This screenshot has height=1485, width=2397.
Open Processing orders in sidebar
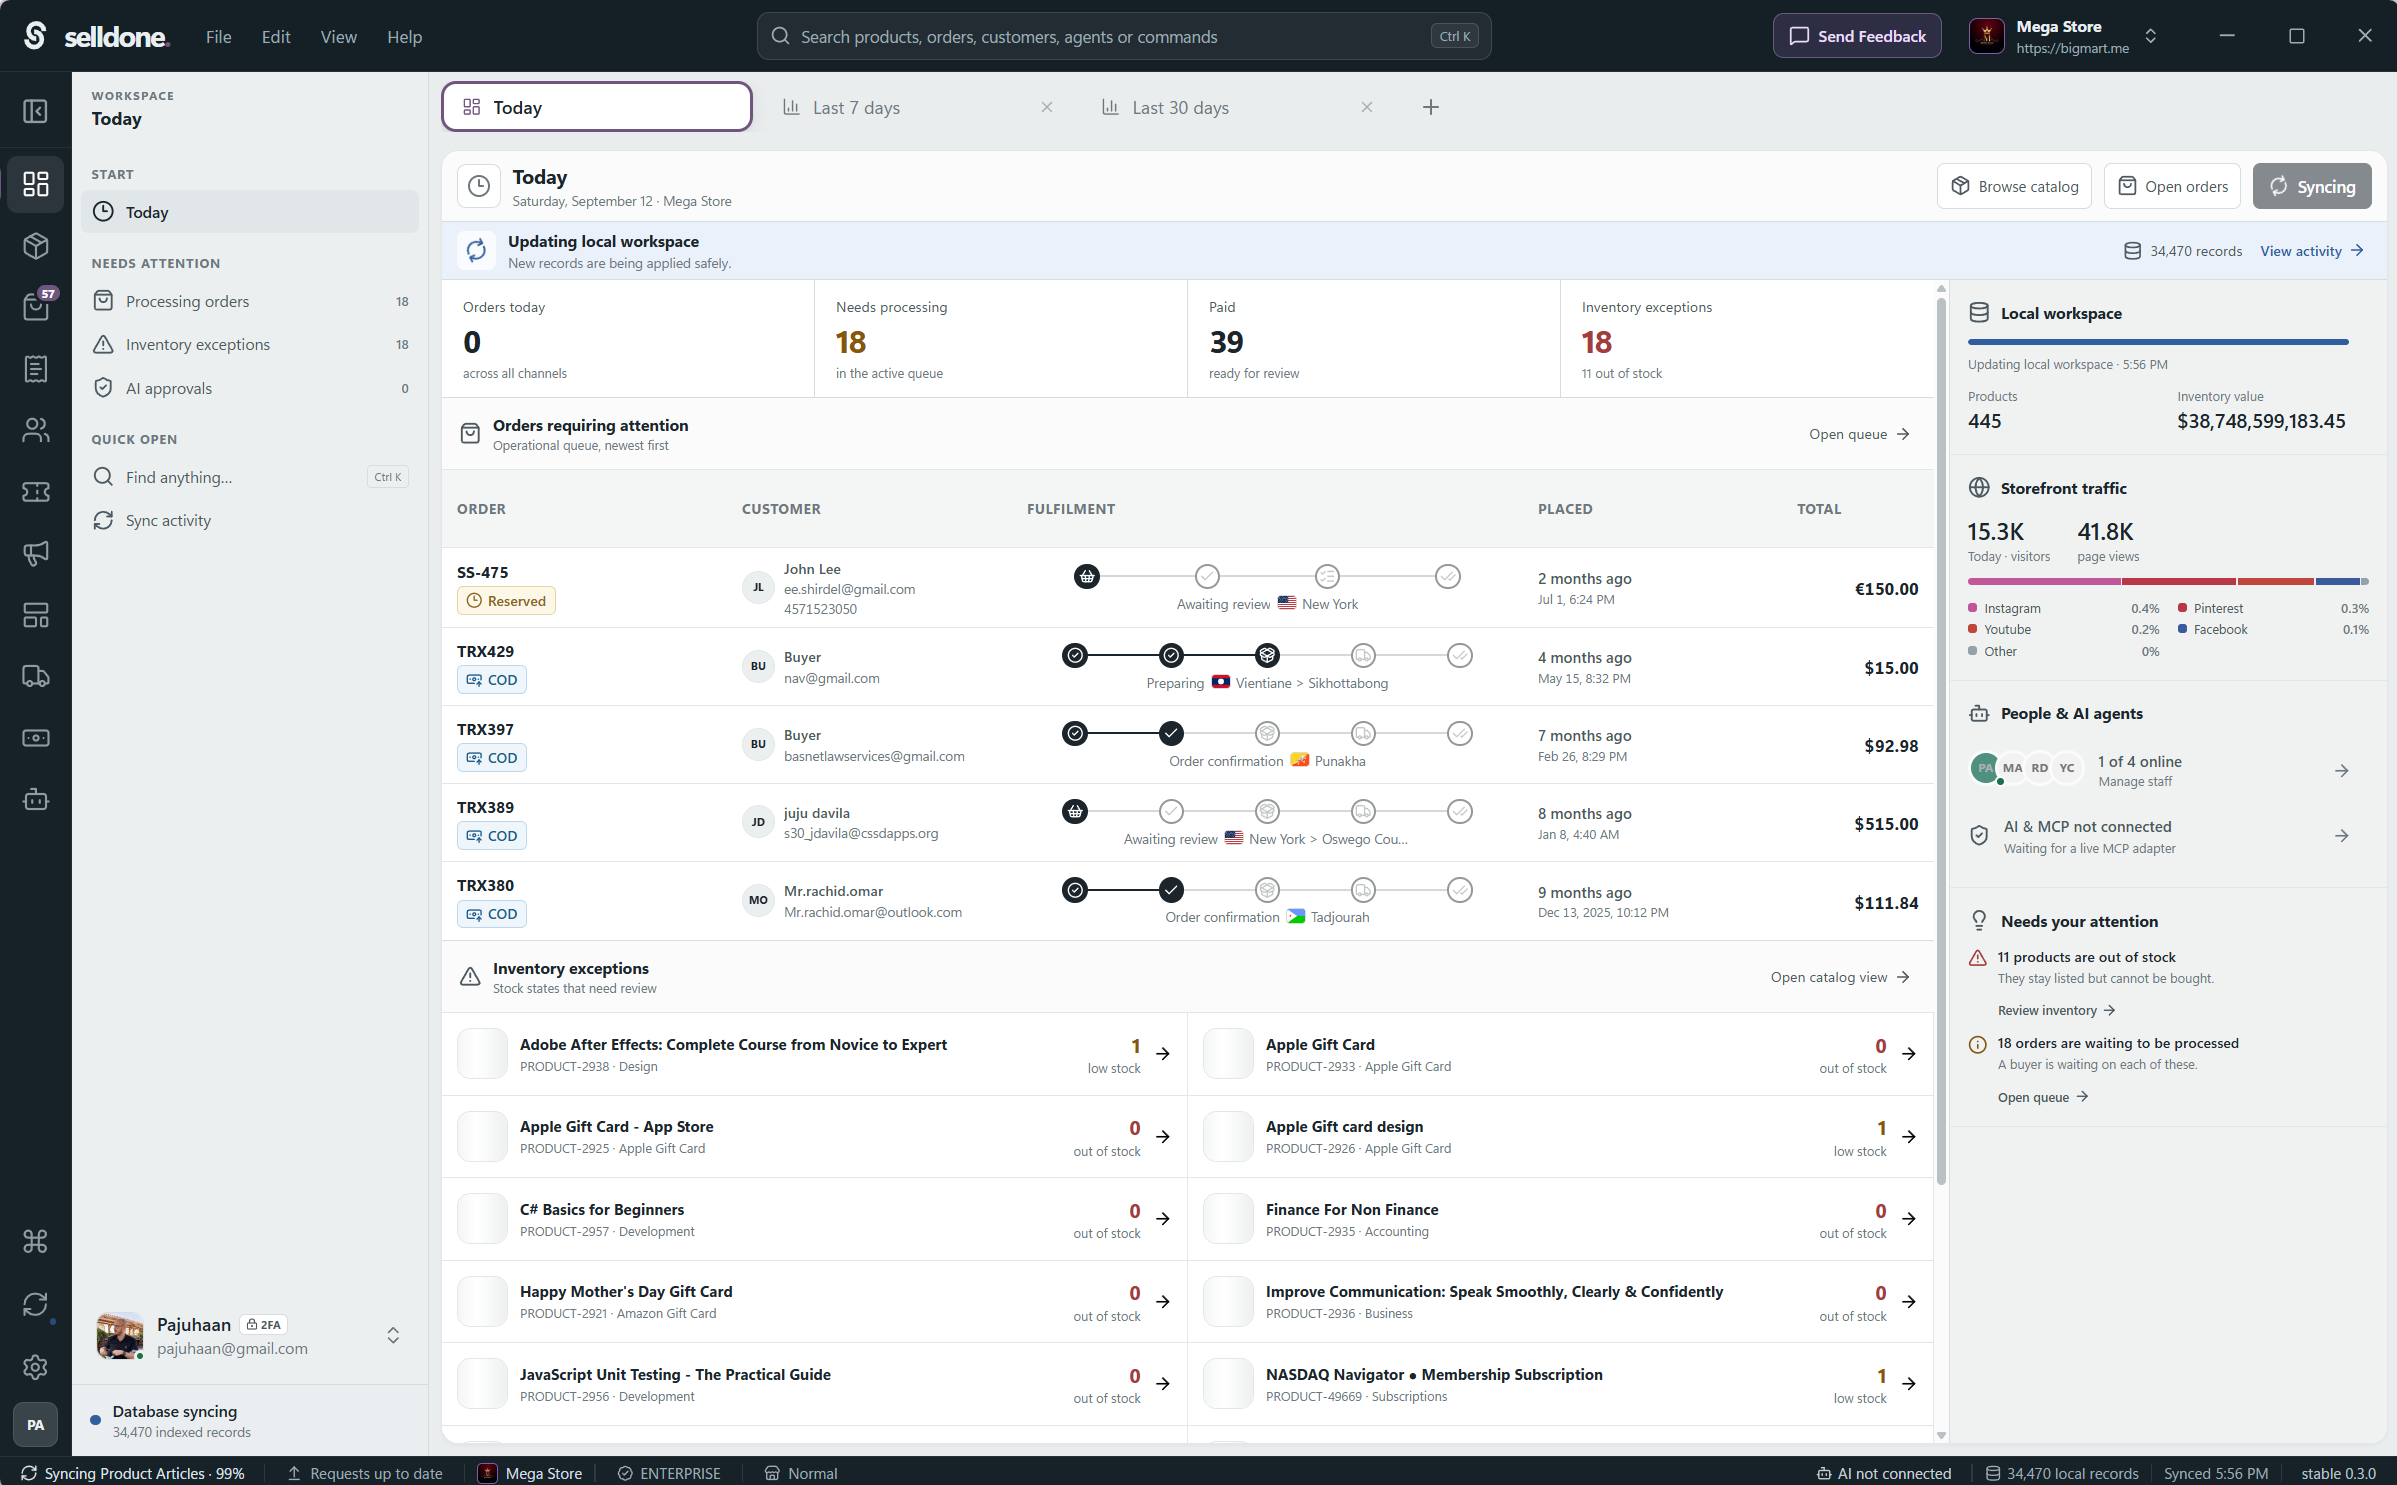250,302
